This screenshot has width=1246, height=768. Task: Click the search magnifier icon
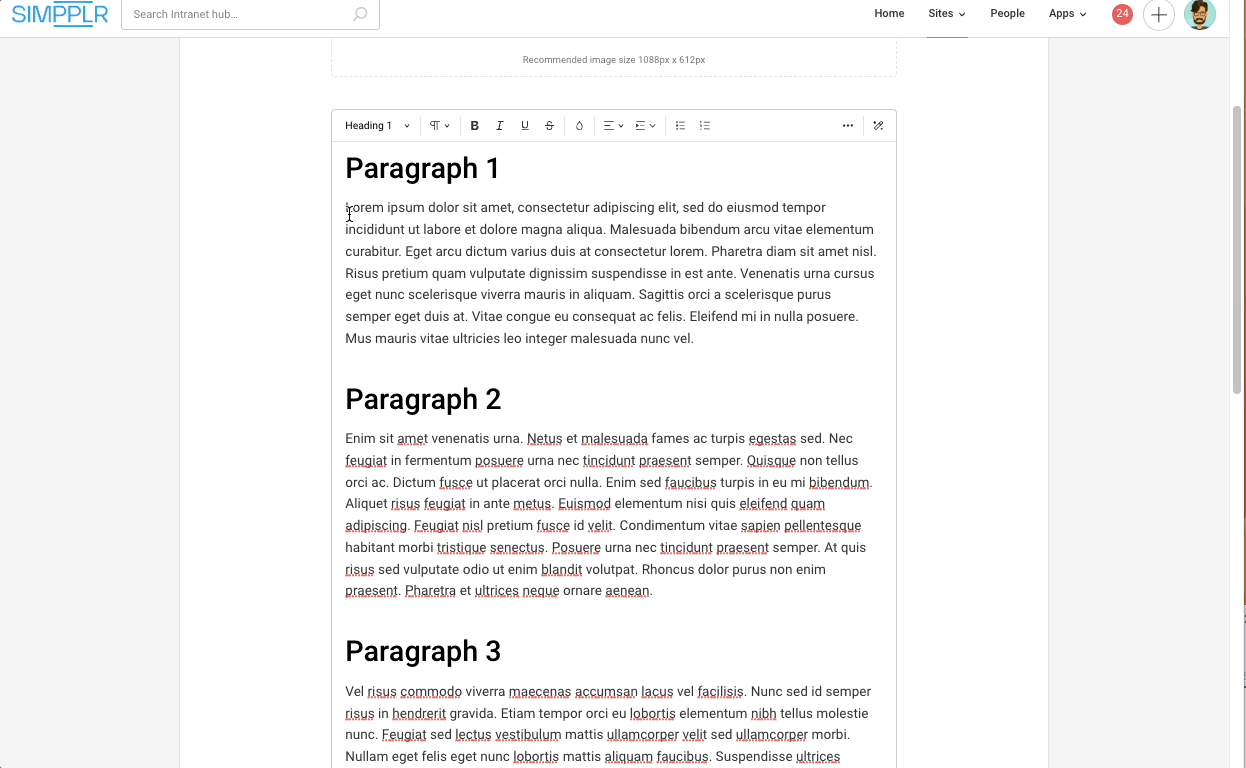360,14
